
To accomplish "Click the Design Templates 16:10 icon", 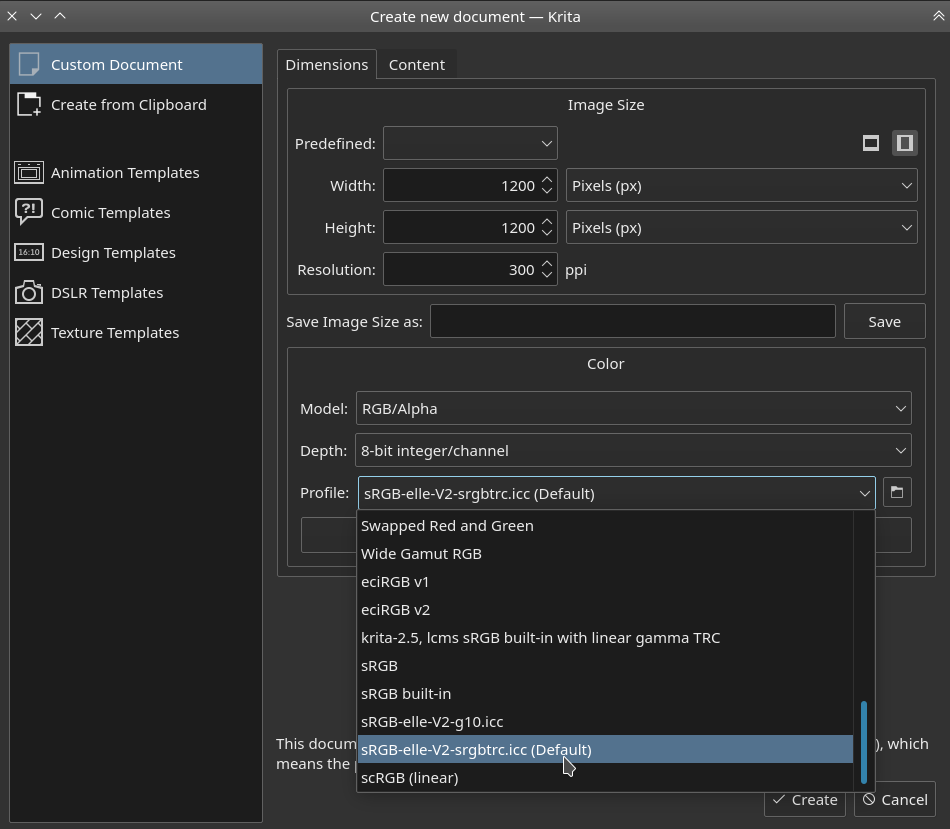I will point(29,252).
